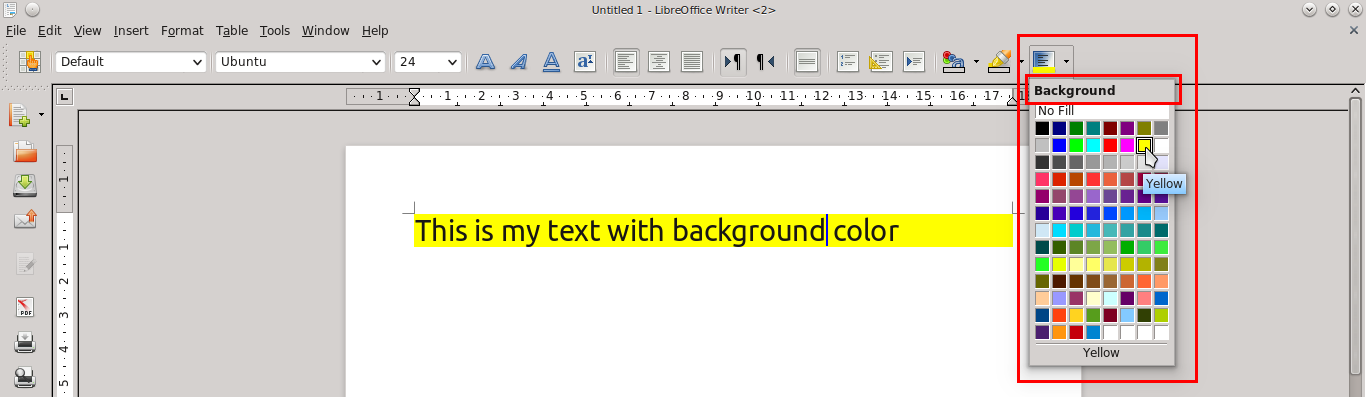Open the New document dropdown arrow
The image size is (1366, 397).
[x=41, y=115]
